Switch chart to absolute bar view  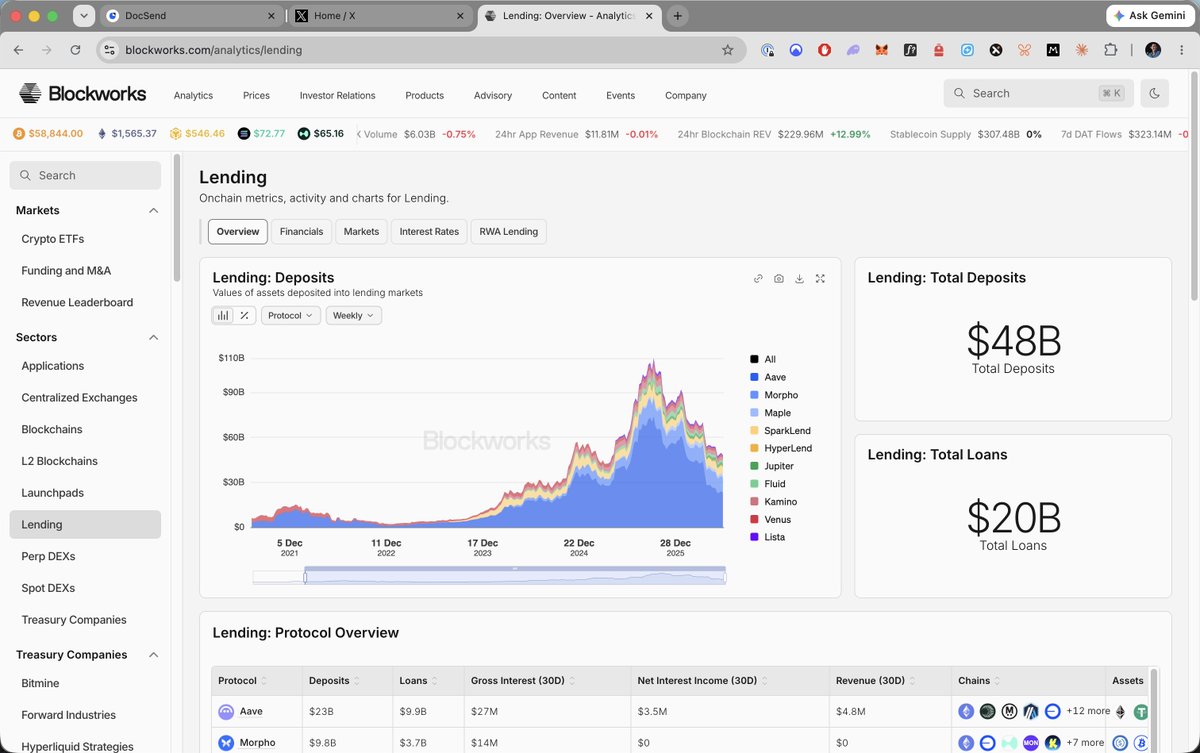[x=223, y=315]
